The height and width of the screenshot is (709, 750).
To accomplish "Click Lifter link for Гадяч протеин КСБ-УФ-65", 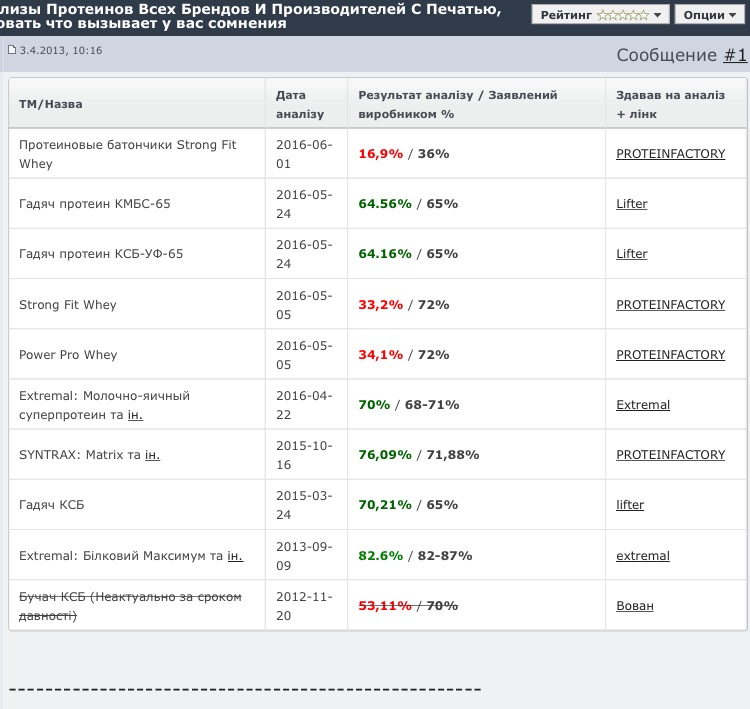I will pyautogui.click(x=631, y=254).
